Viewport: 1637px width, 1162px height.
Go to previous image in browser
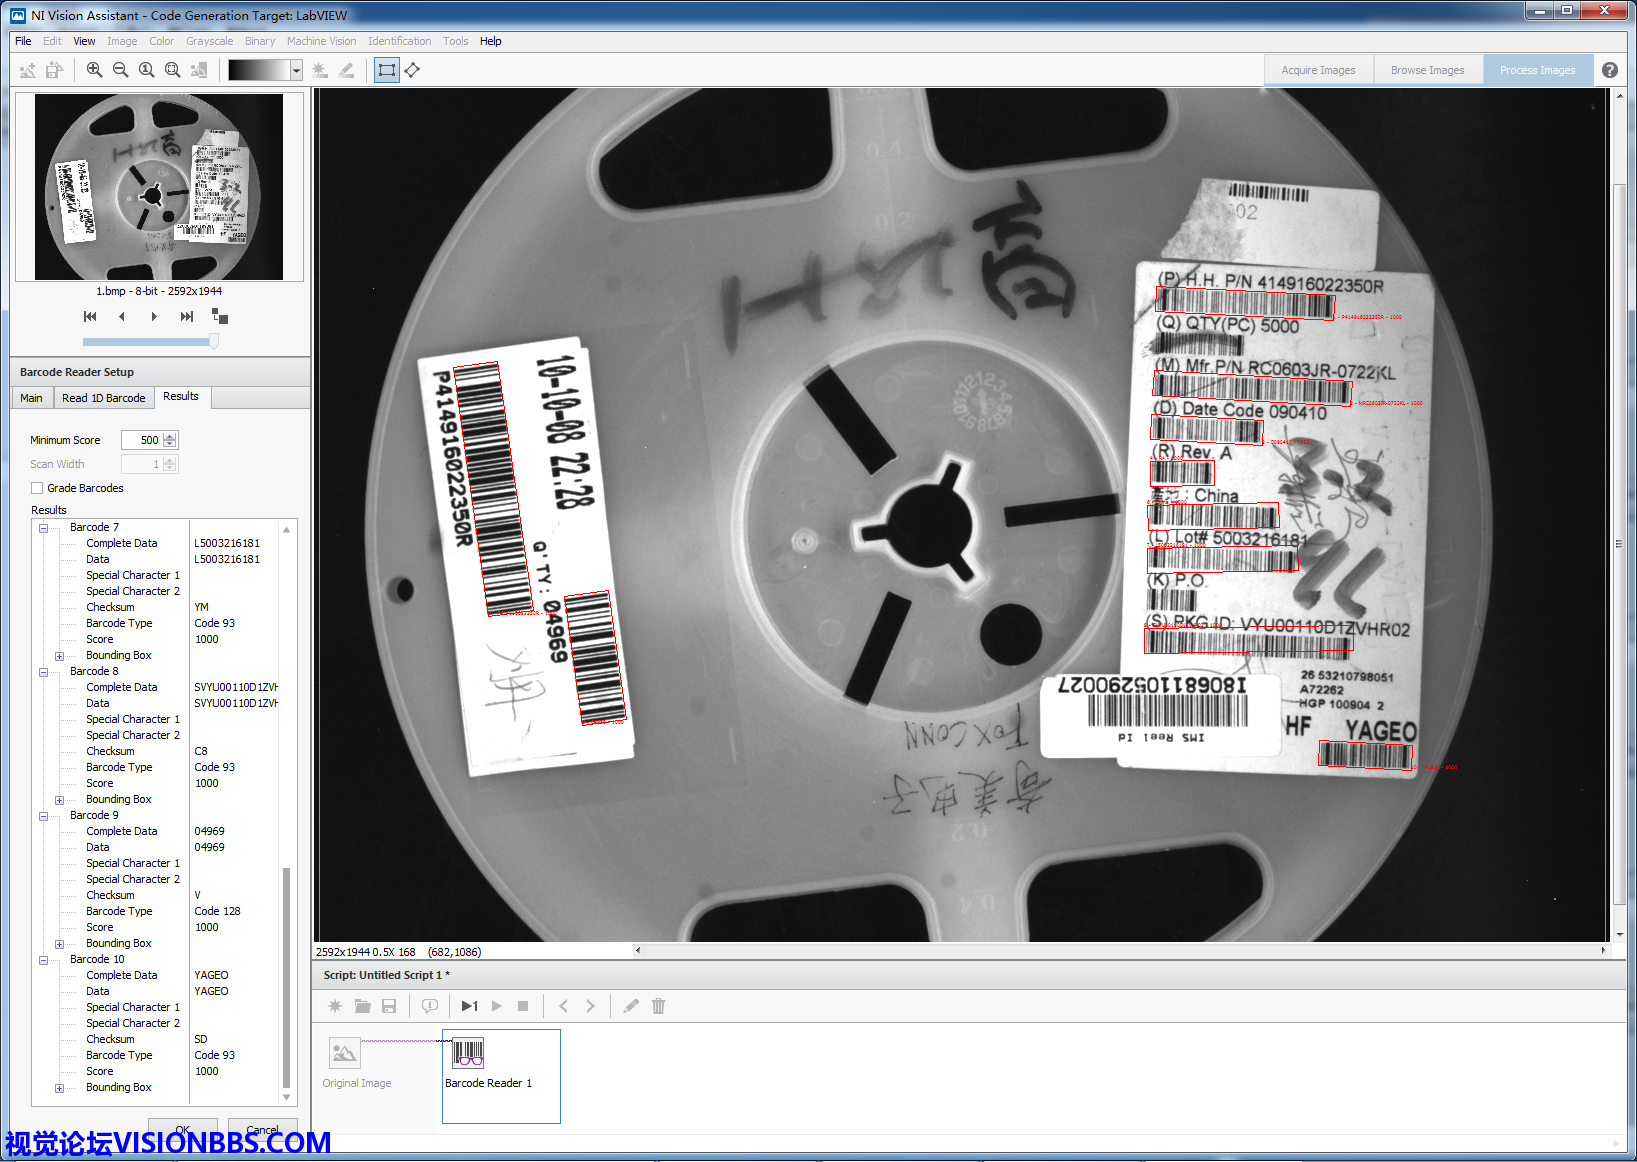(x=122, y=316)
